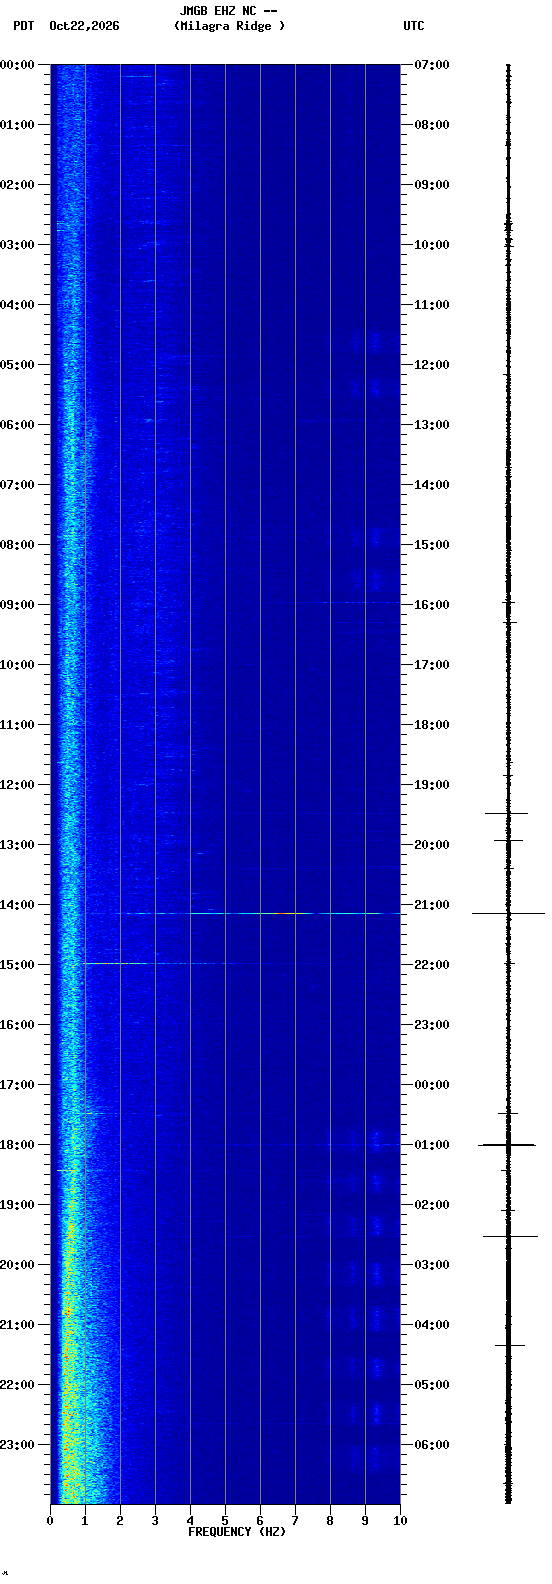Click the '5' frequency axis tick label

pyautogui.click(x=225, y=1521)
